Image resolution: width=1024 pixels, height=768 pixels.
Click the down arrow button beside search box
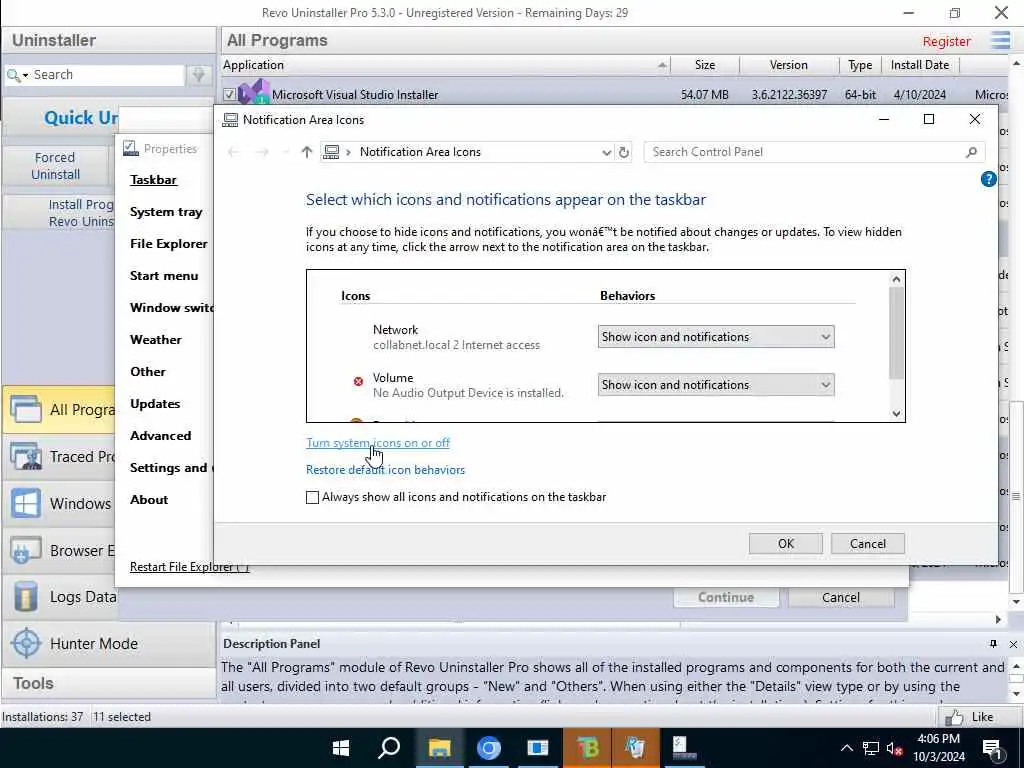199,75
